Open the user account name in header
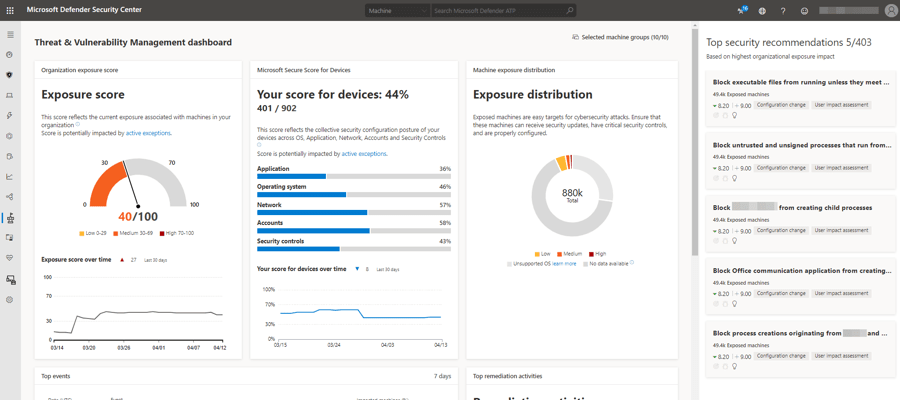 [x=849, y=10]
